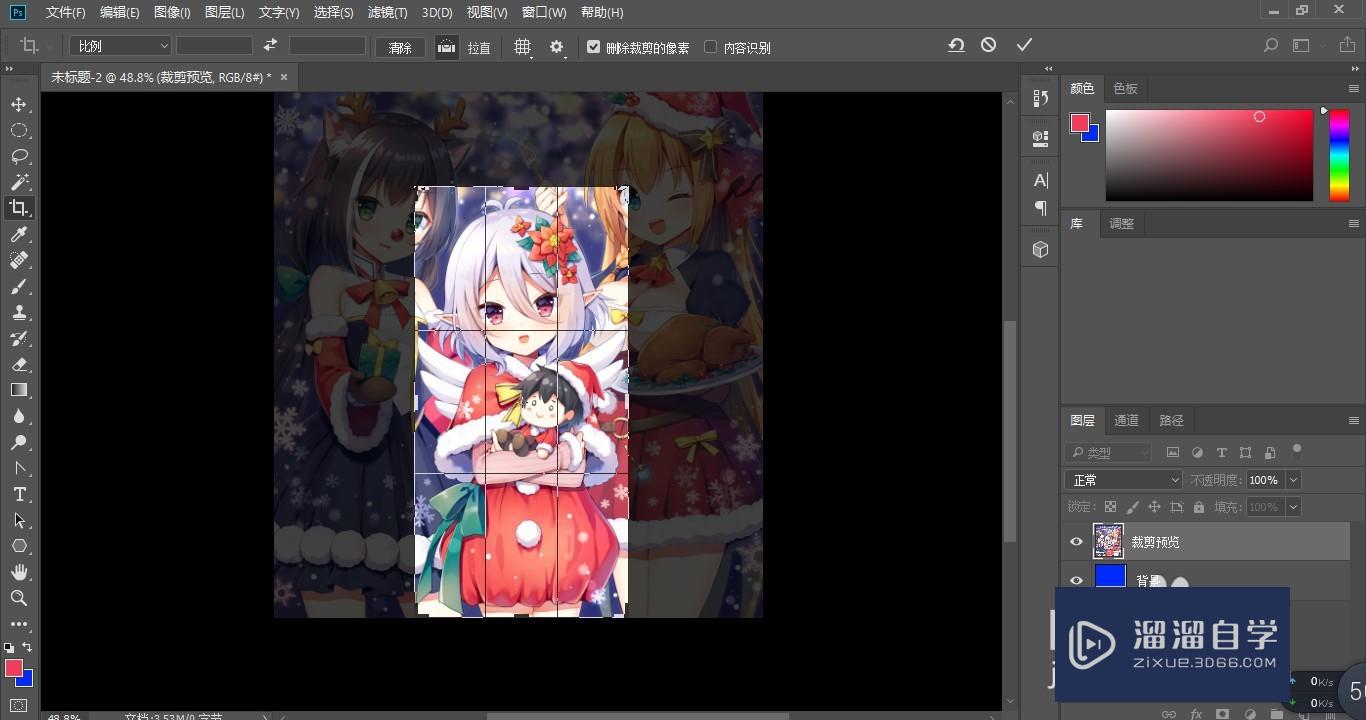This screenshot has width=1366, height=720.
Task: Toggle the layer filter switch
Action: [1297, 450]
